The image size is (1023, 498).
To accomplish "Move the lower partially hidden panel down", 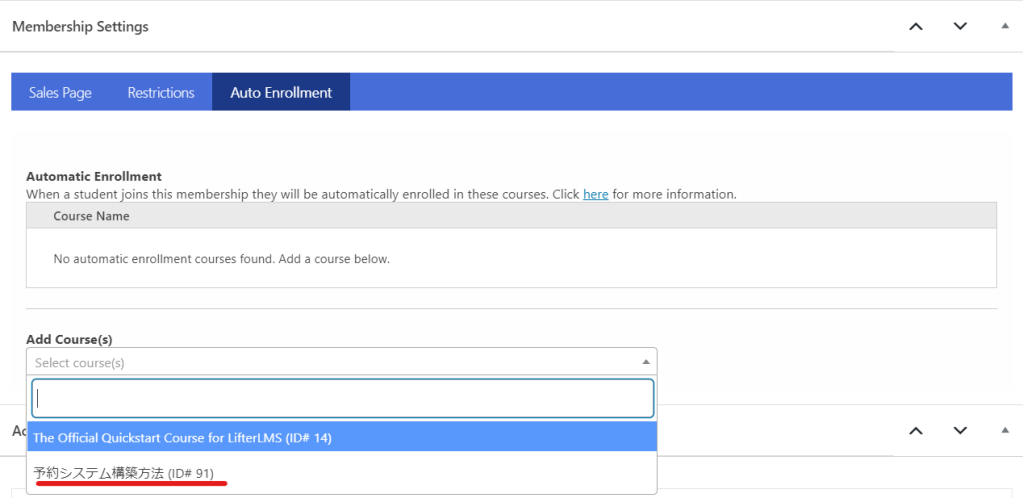I will pyautogui.click(x=960, y=430).
